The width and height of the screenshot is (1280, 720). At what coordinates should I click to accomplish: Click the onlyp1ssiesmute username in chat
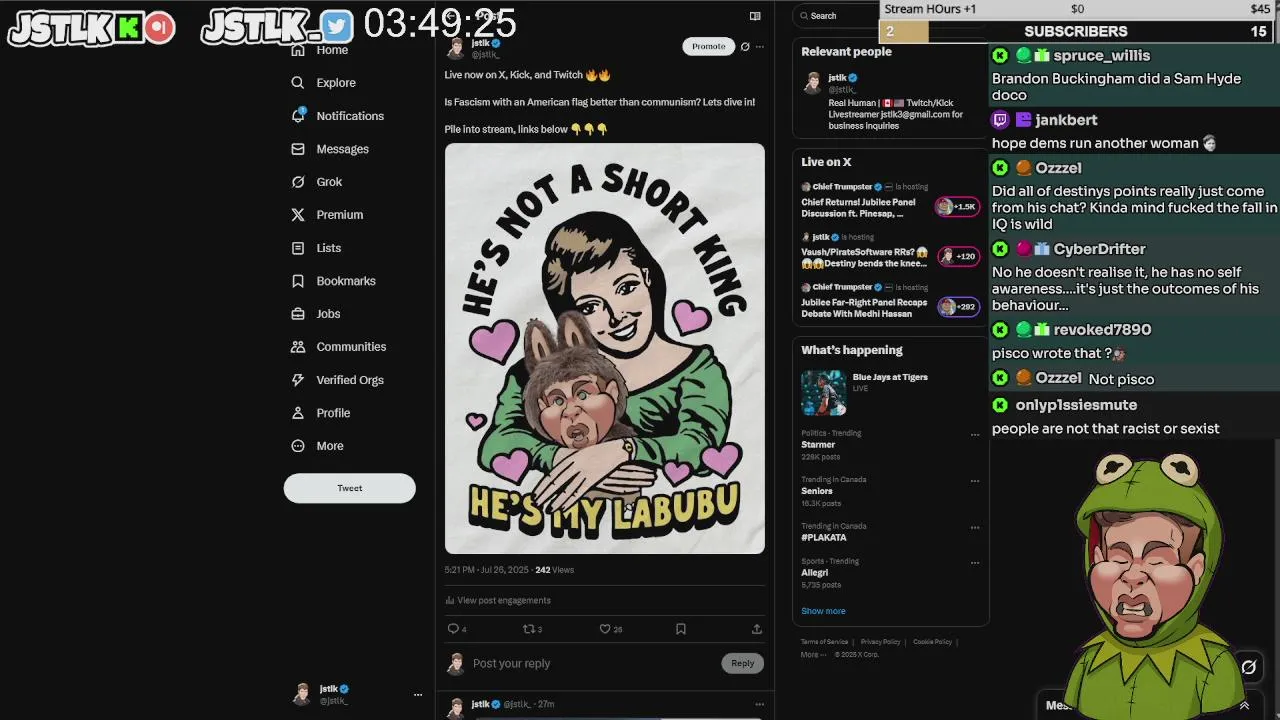pyautogui.click(x=1076, y=405)
